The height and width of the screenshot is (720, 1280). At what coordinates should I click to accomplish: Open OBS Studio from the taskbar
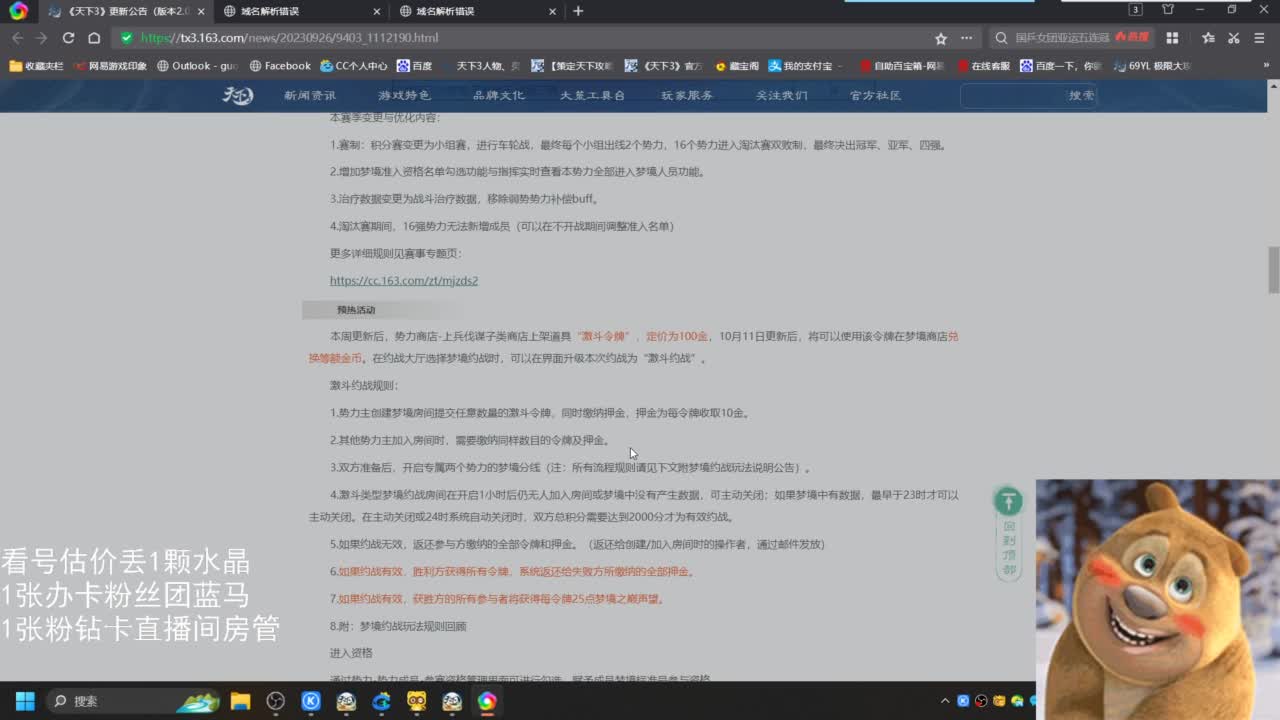276,701
